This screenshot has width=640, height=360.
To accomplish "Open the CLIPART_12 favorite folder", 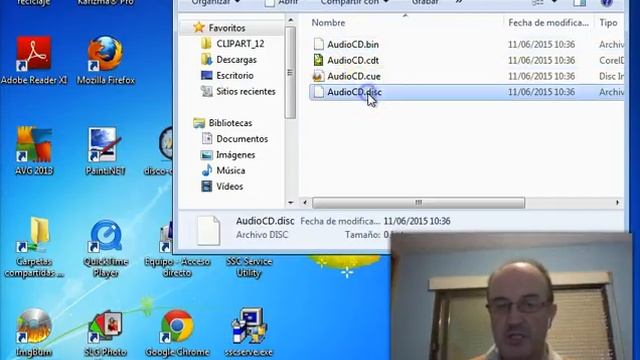I will 240,44.
